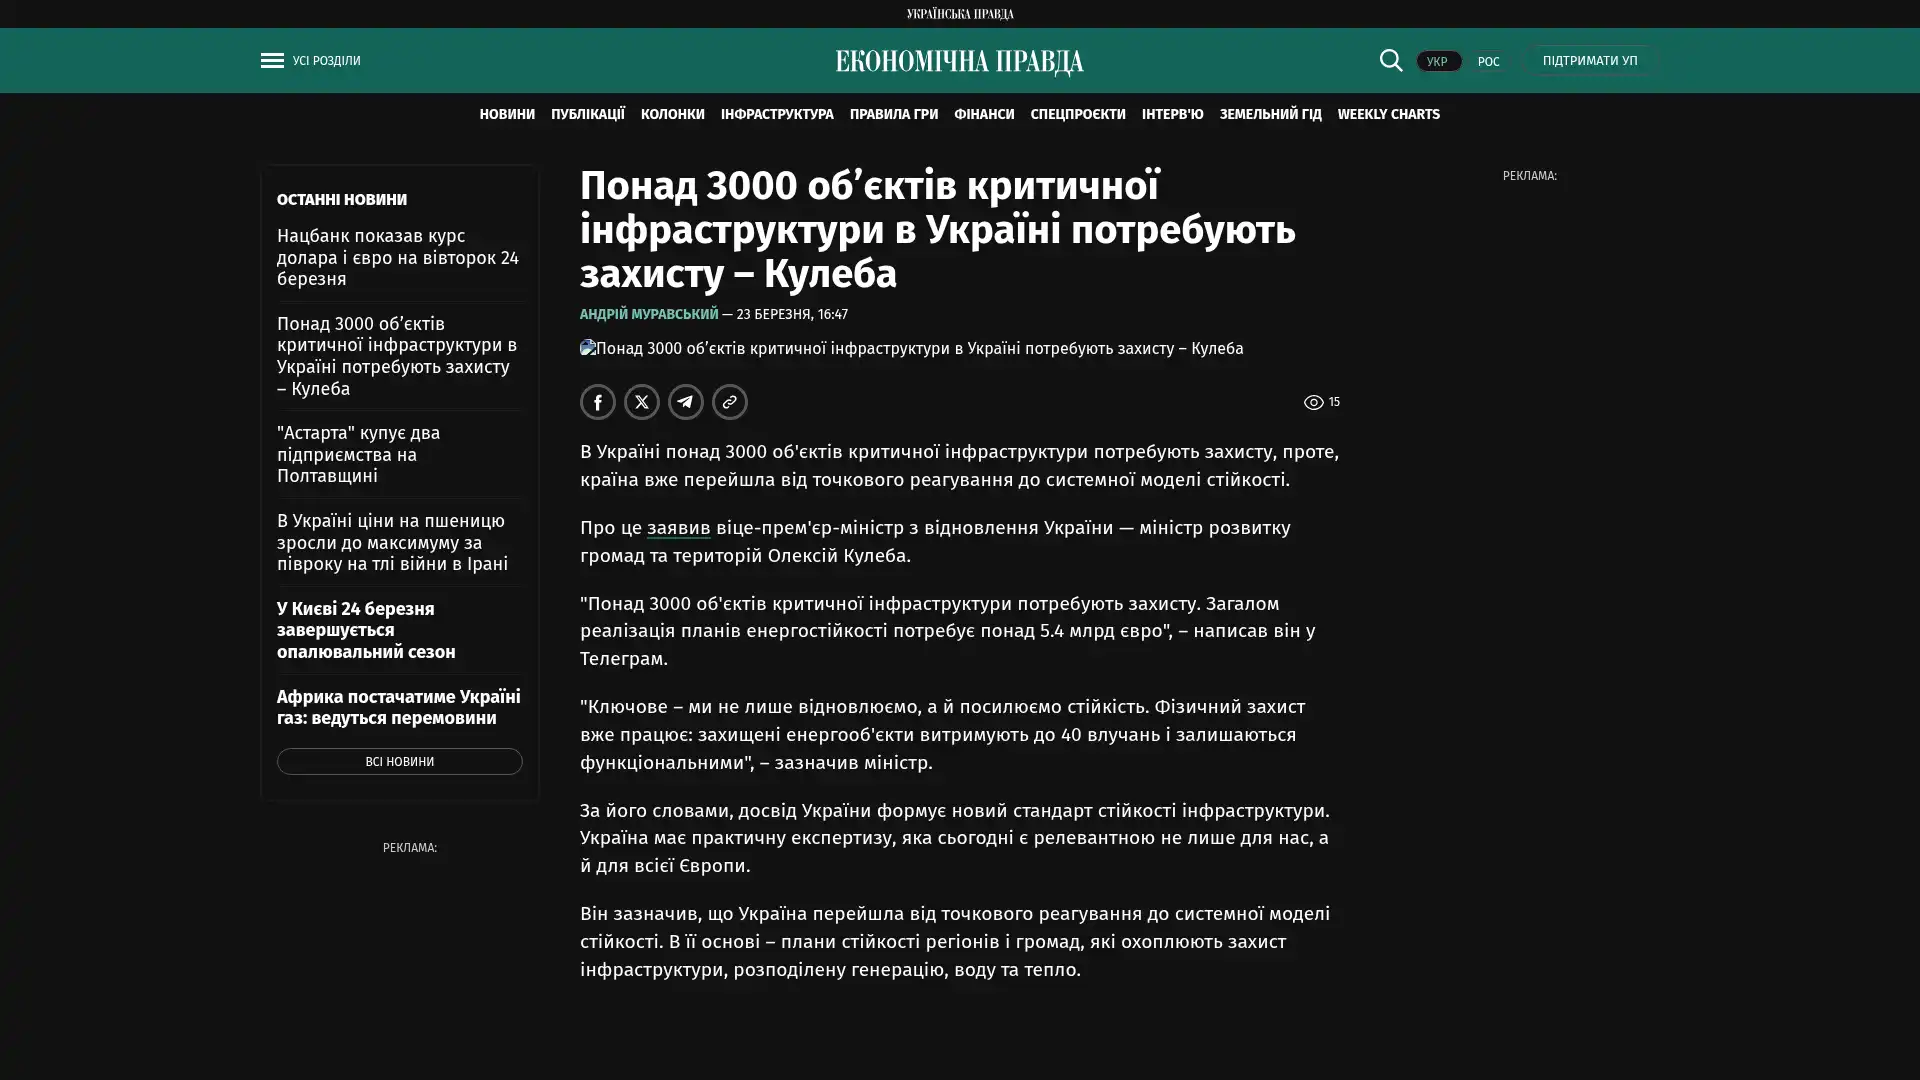1920x1080 pixels.
Task: Click the Економічна правда logo
Action: pos(959,62)
